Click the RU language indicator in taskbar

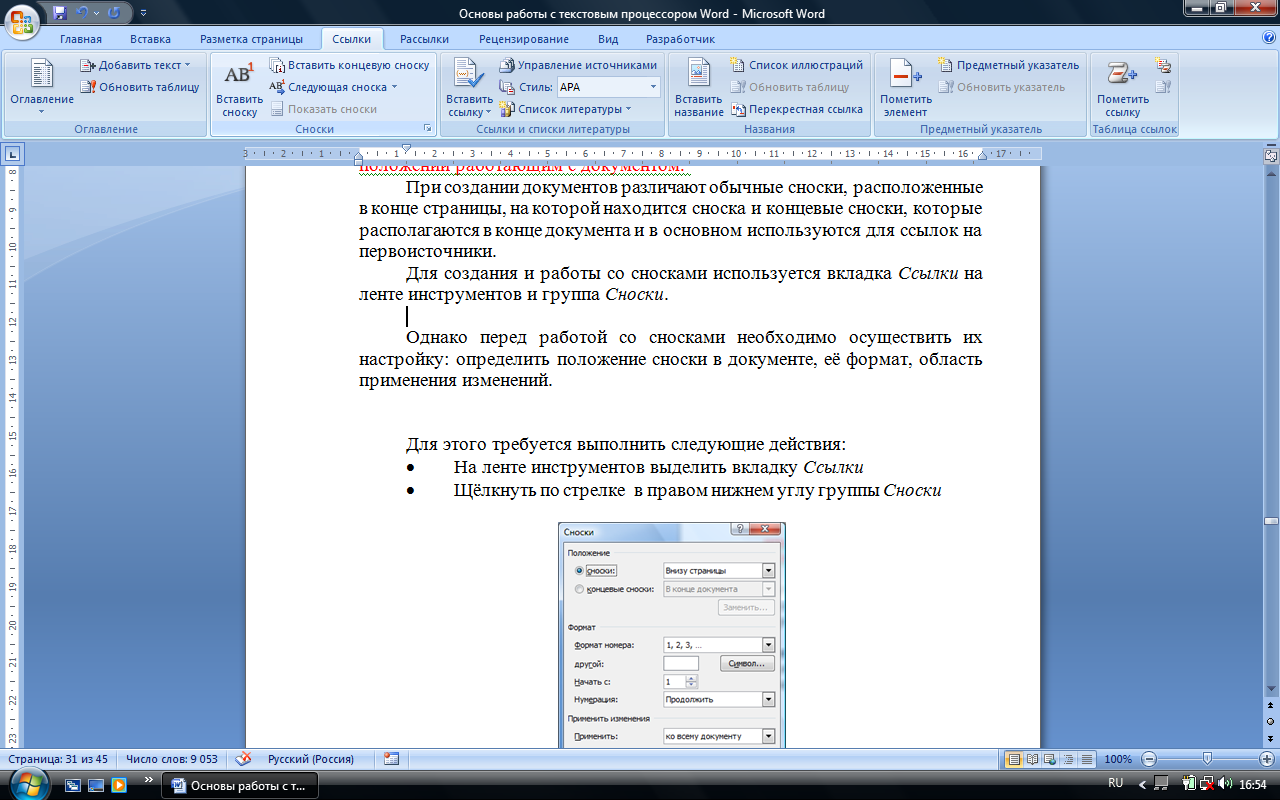coord(1116,782)
